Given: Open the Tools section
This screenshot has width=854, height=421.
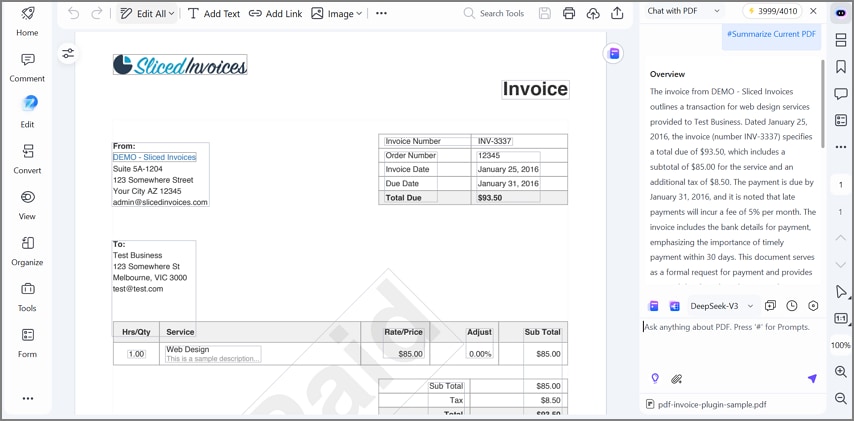Looking at the screenshot, I should tap(27, 297).
